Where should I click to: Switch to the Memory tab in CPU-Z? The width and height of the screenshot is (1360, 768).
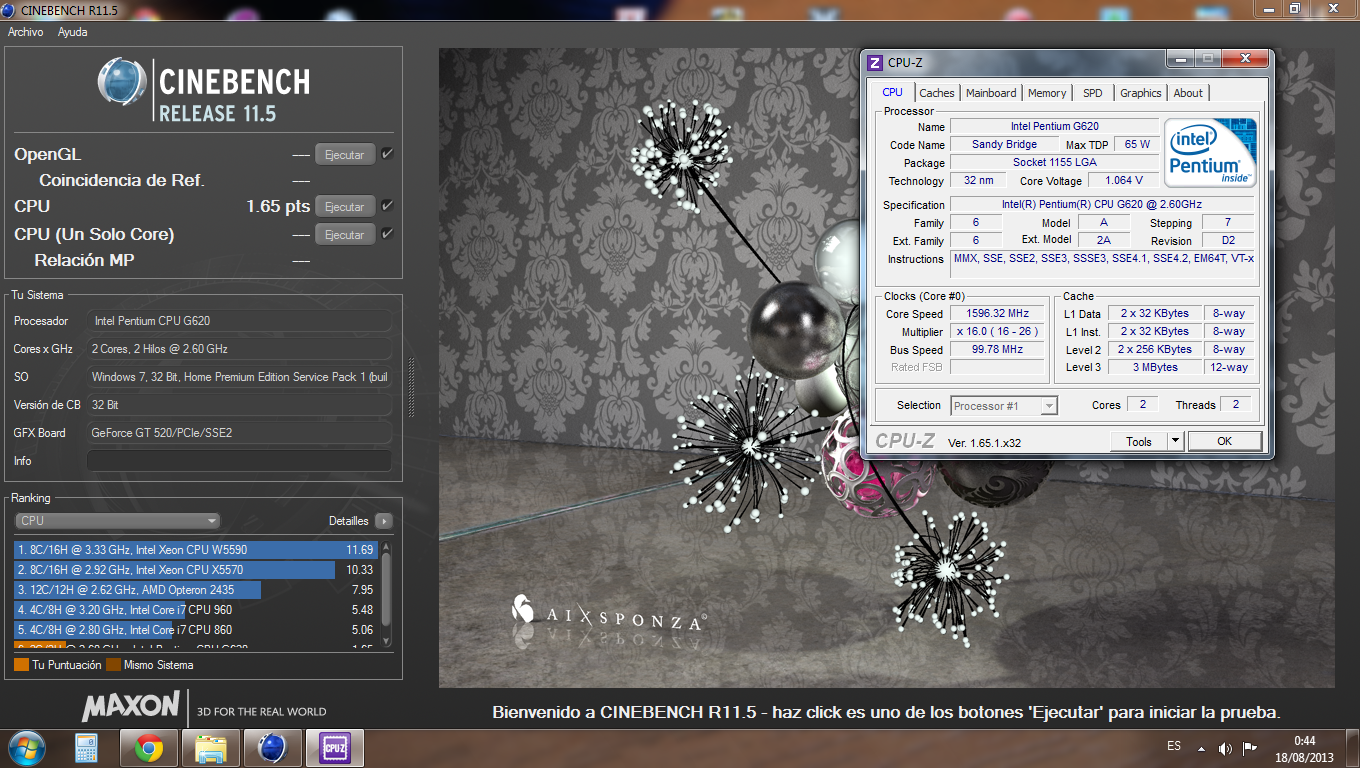(x=1047, y=93)
